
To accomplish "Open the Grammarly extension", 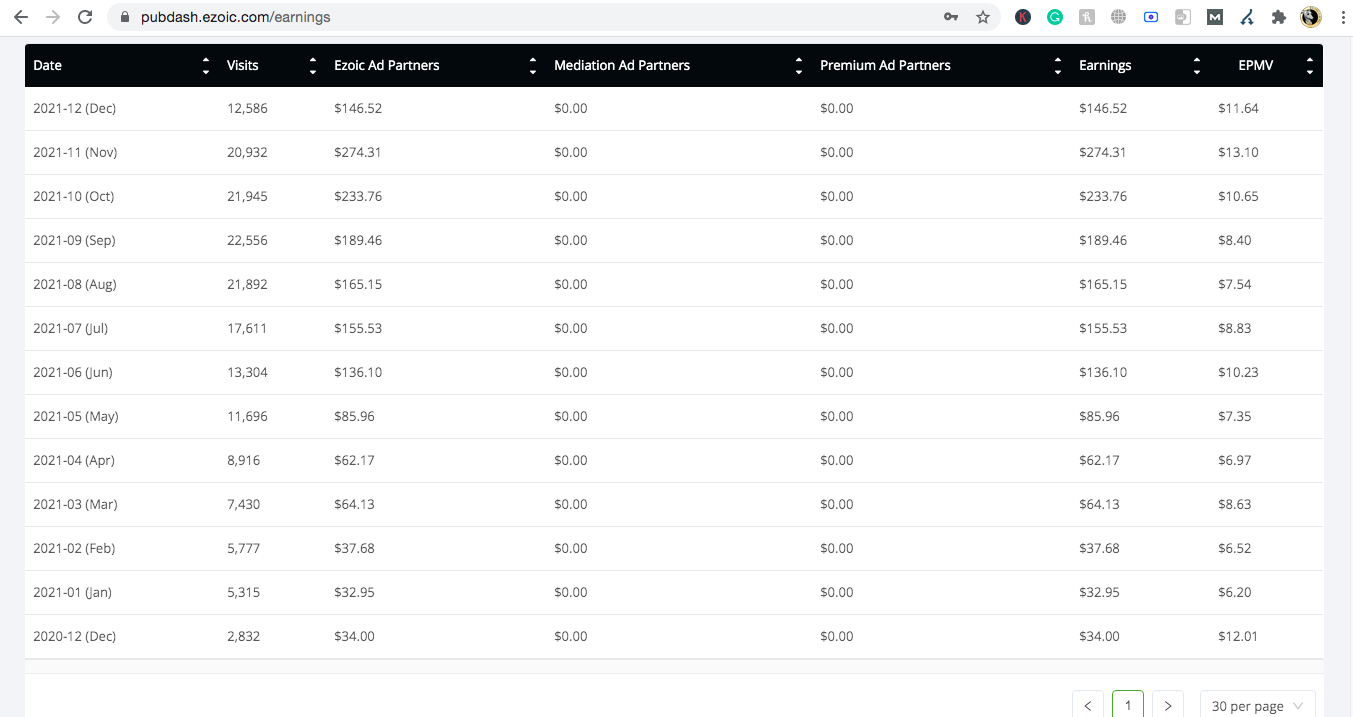I will pos(1055,17).
